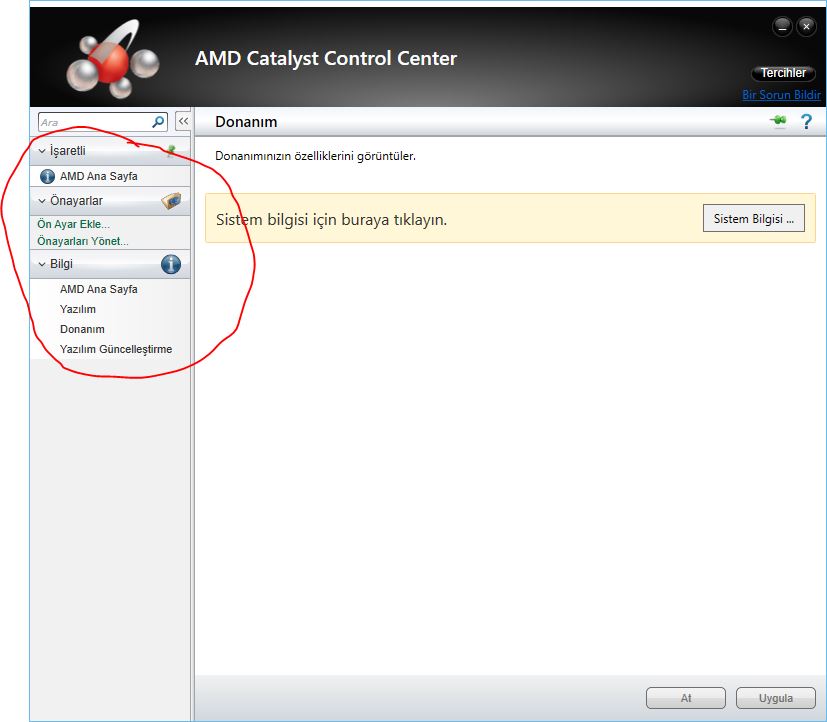This screenshot has width=827, height=722.
Task: Click the Önayarları Yönet link
Action: click(x=83, y=241)
